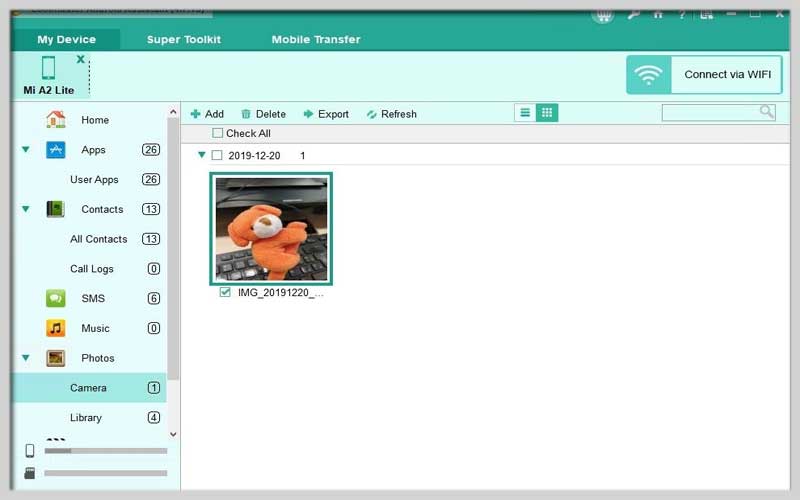Click the 2019-12-20 date label
Screen dimensions: 800x500
tap(254, 156)
